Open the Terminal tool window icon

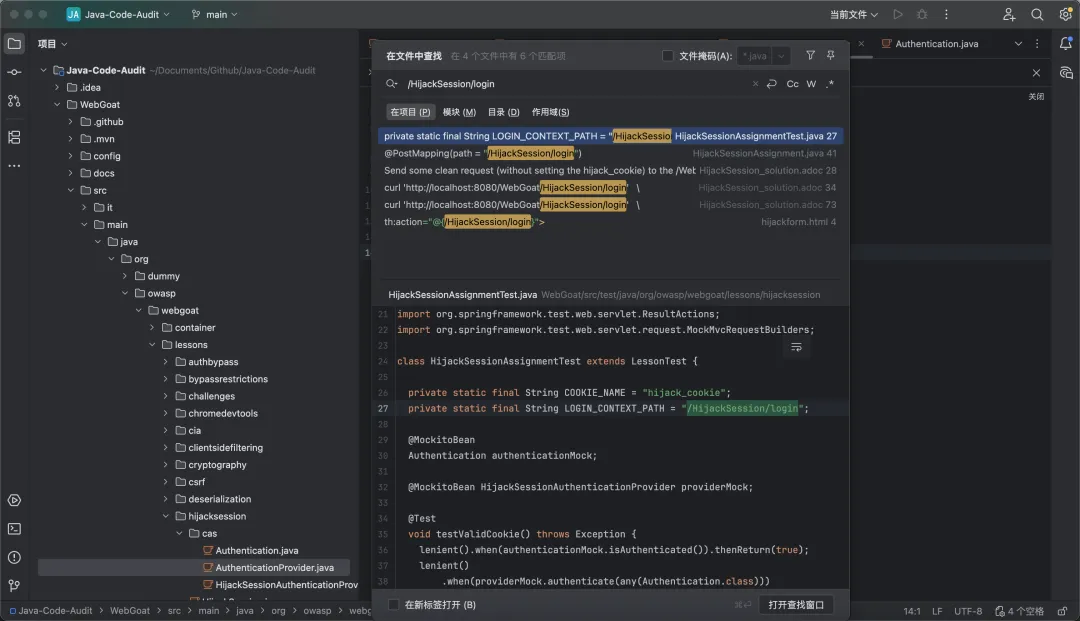[x=14, y=529]
